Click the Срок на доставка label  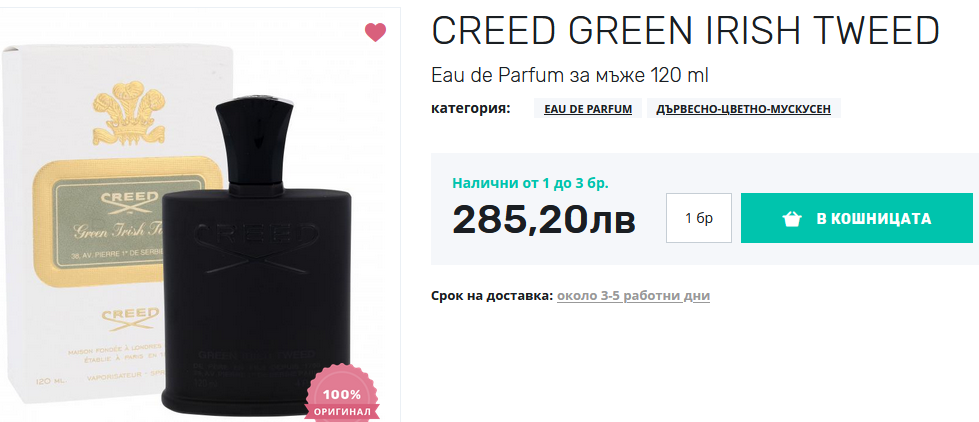pos(492,295)
